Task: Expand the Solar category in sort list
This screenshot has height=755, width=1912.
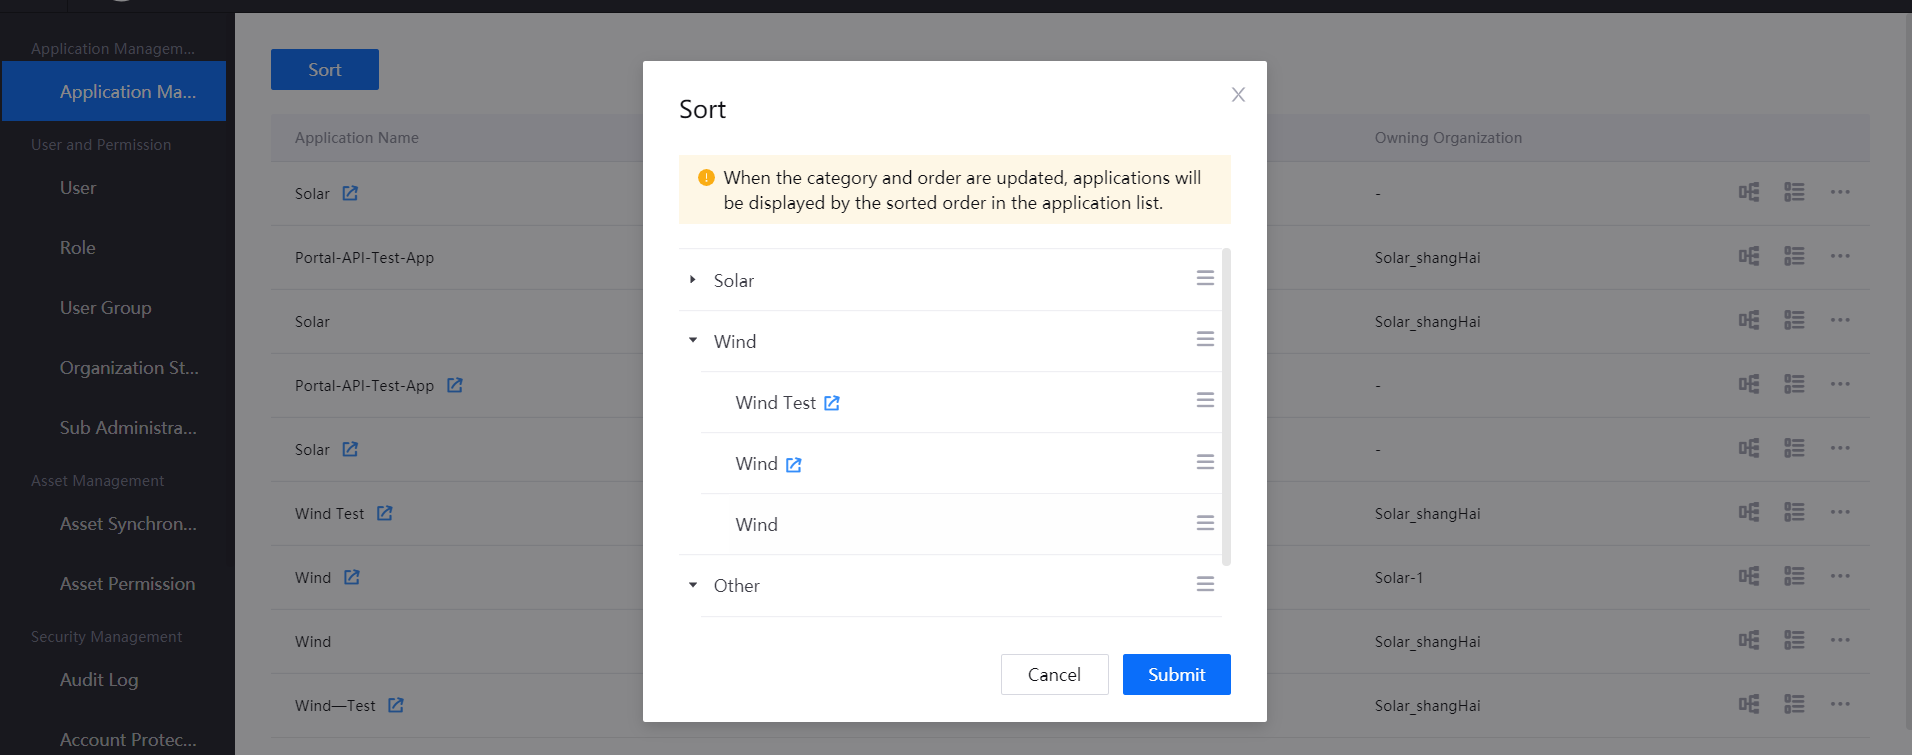Action: (x=692, y=280)
